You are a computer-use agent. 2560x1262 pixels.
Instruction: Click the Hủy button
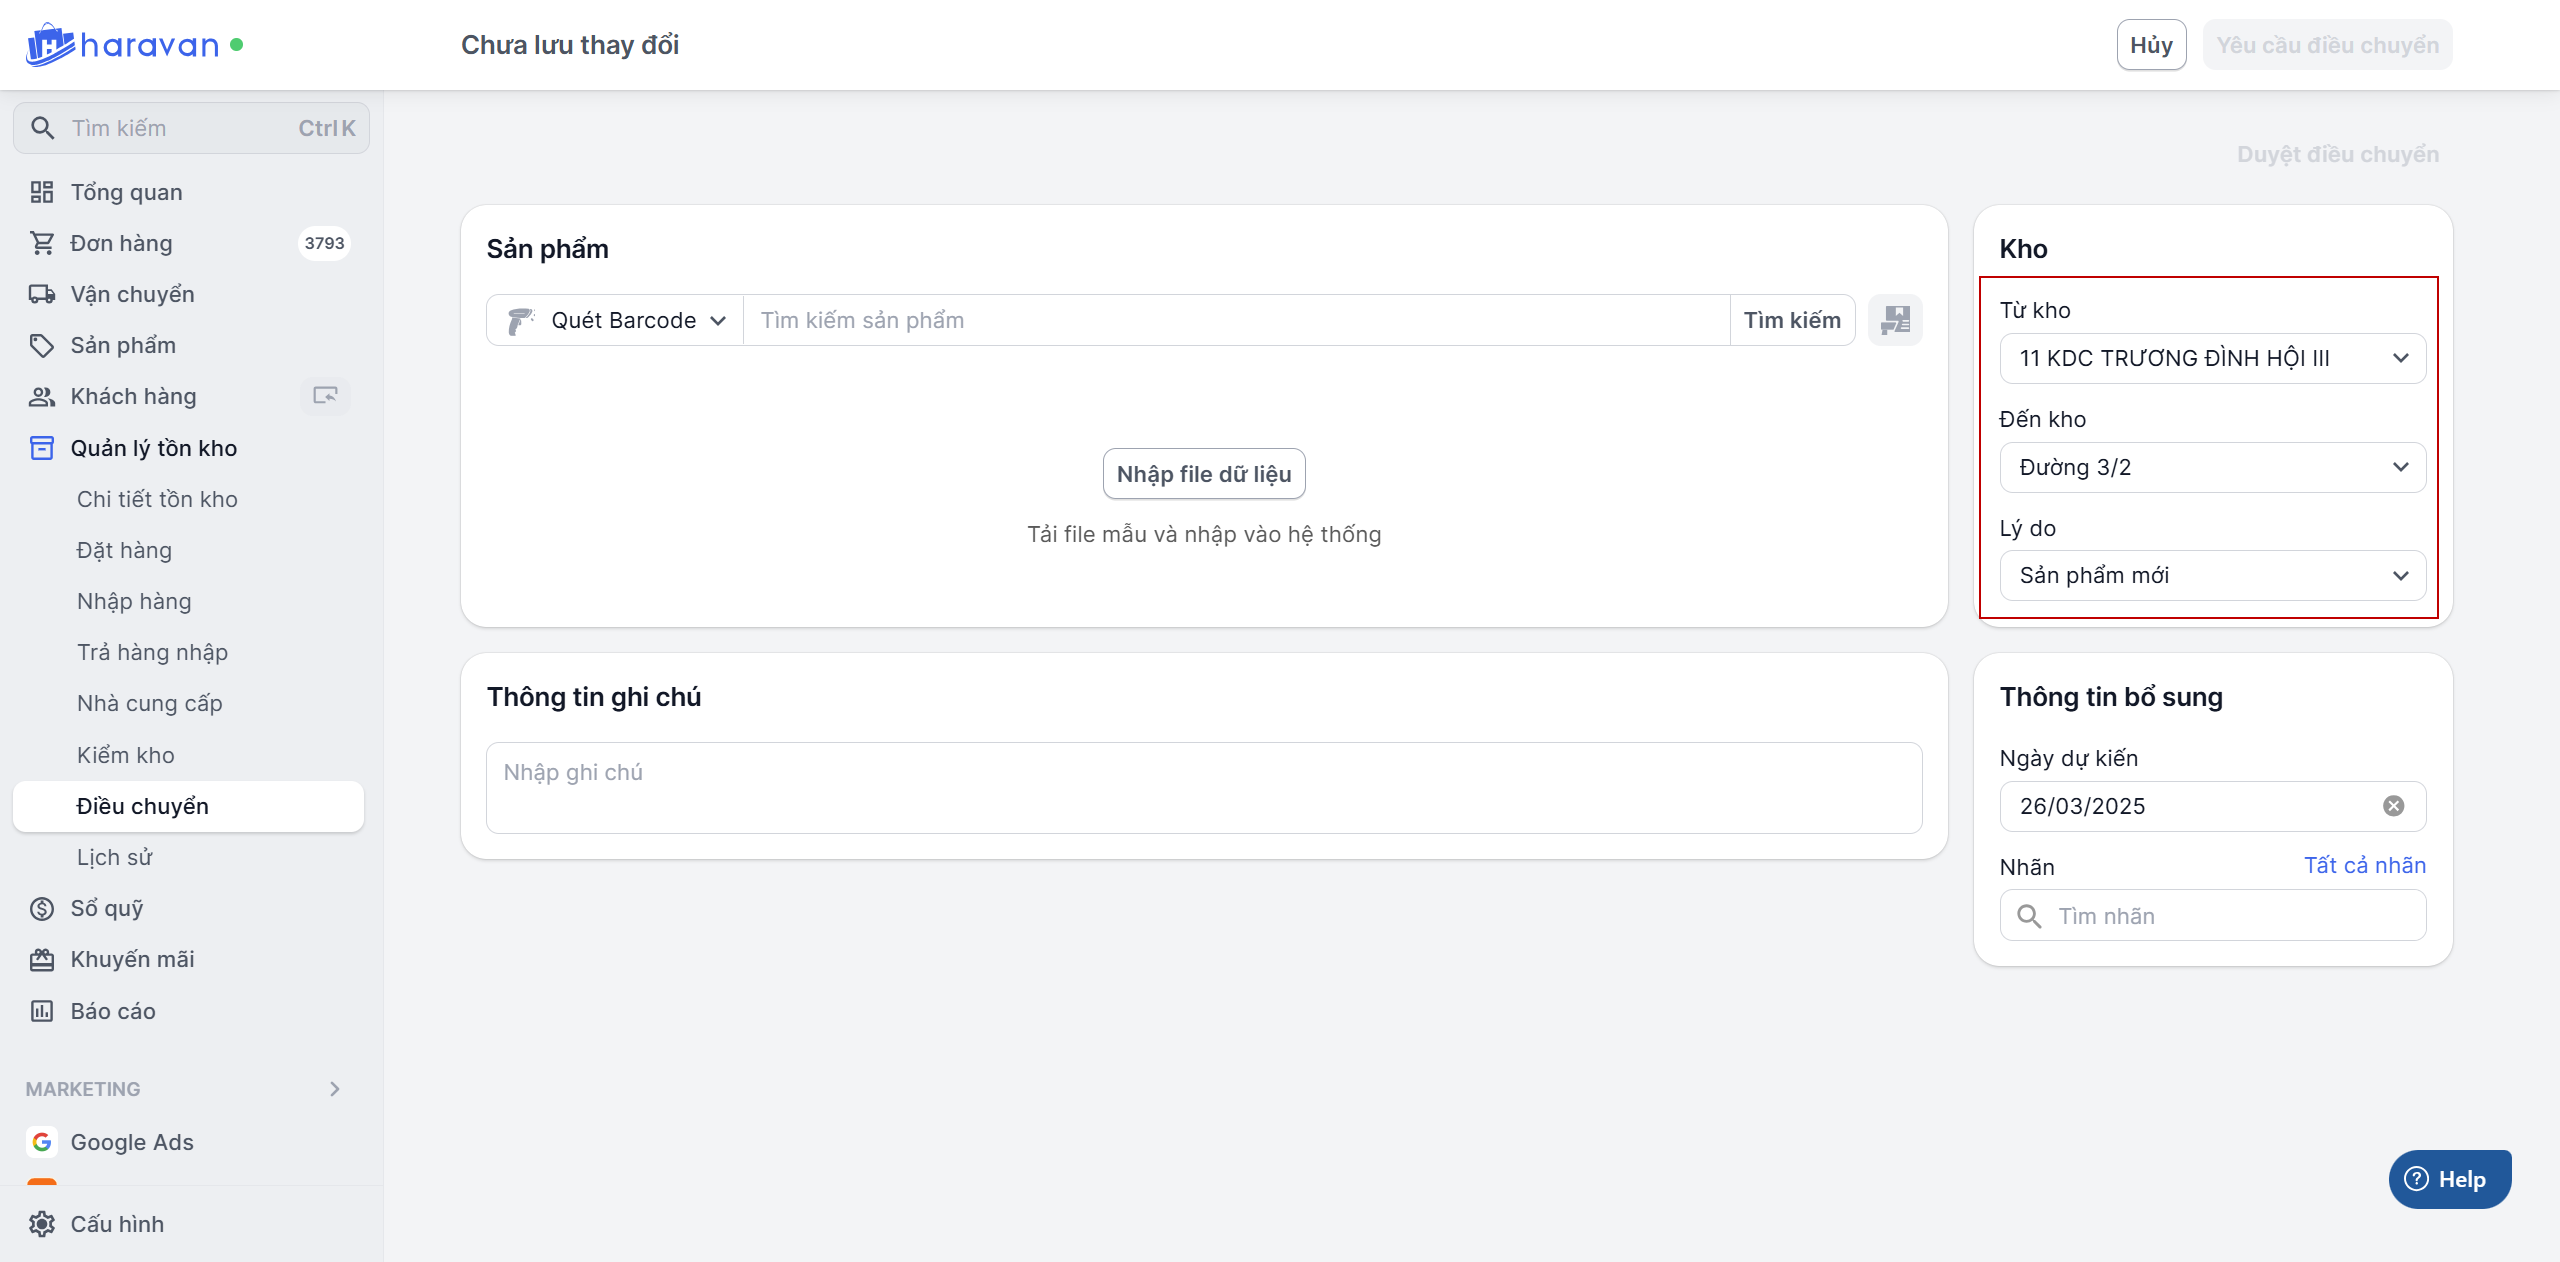(x=2151, y=45)
